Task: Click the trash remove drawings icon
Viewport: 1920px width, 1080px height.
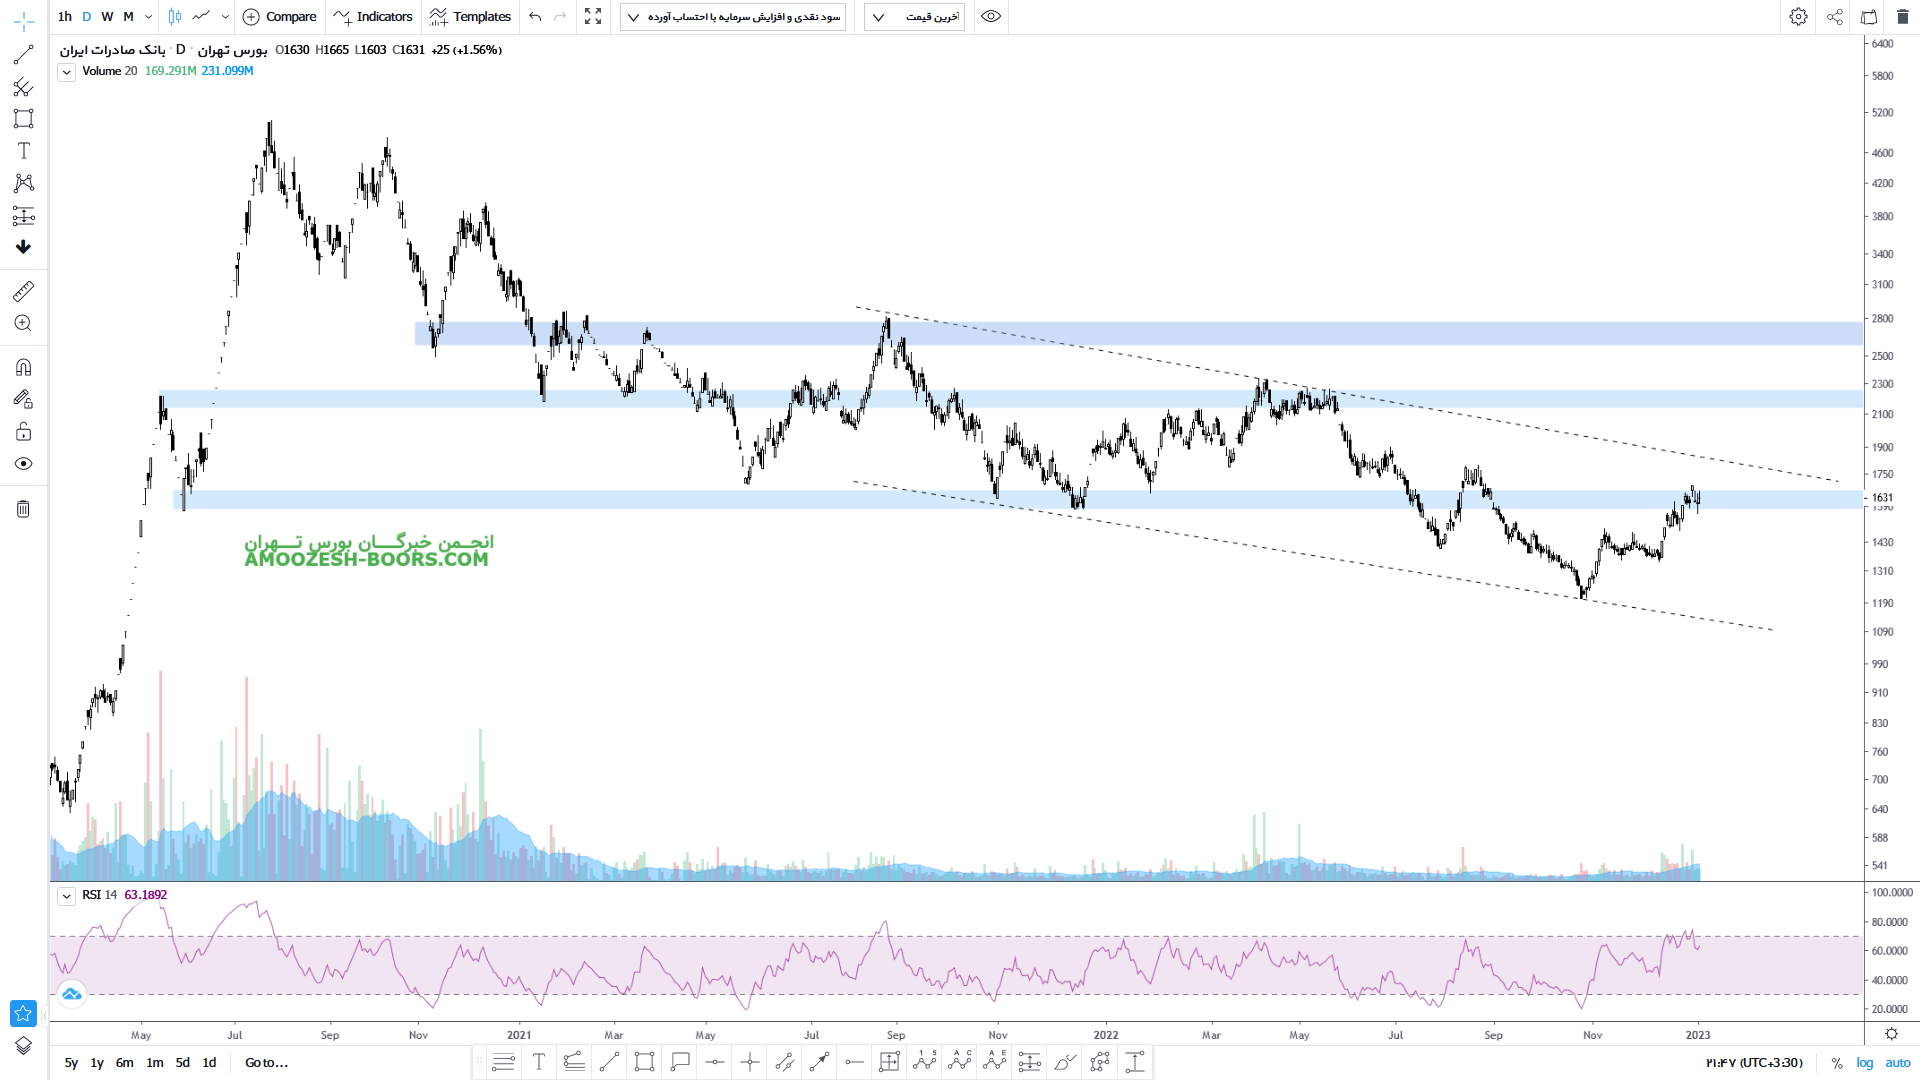Action: pos(23,509)
